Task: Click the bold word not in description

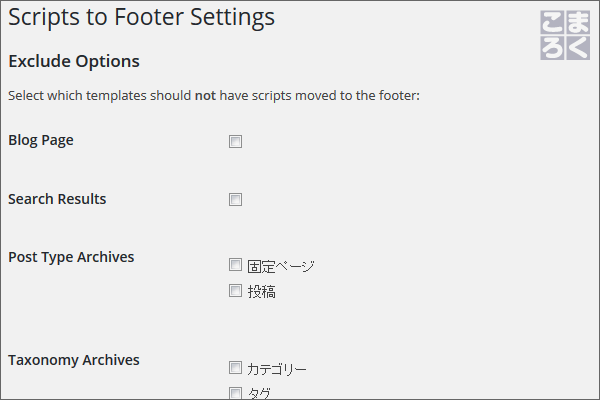Action: [205, 95]
